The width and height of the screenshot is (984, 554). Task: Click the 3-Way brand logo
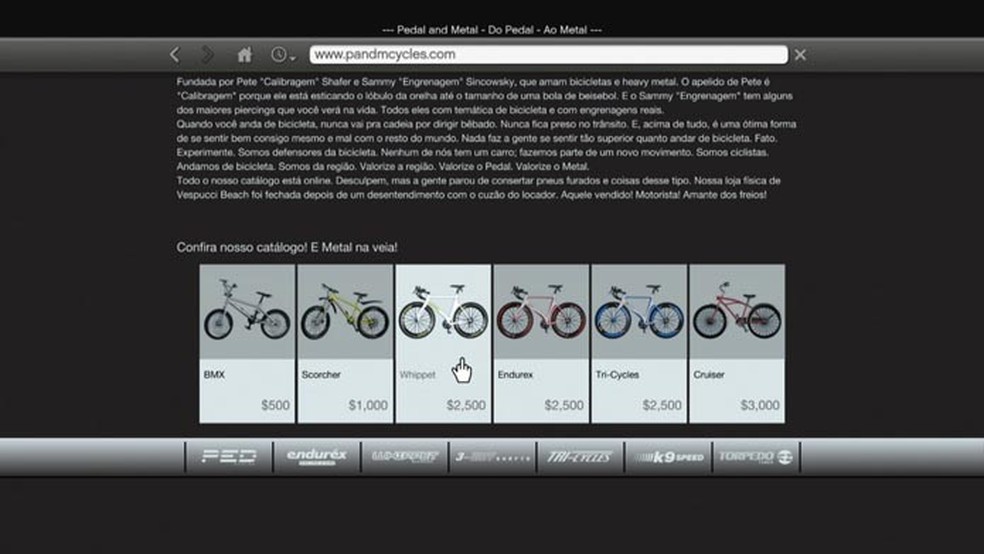492,457
